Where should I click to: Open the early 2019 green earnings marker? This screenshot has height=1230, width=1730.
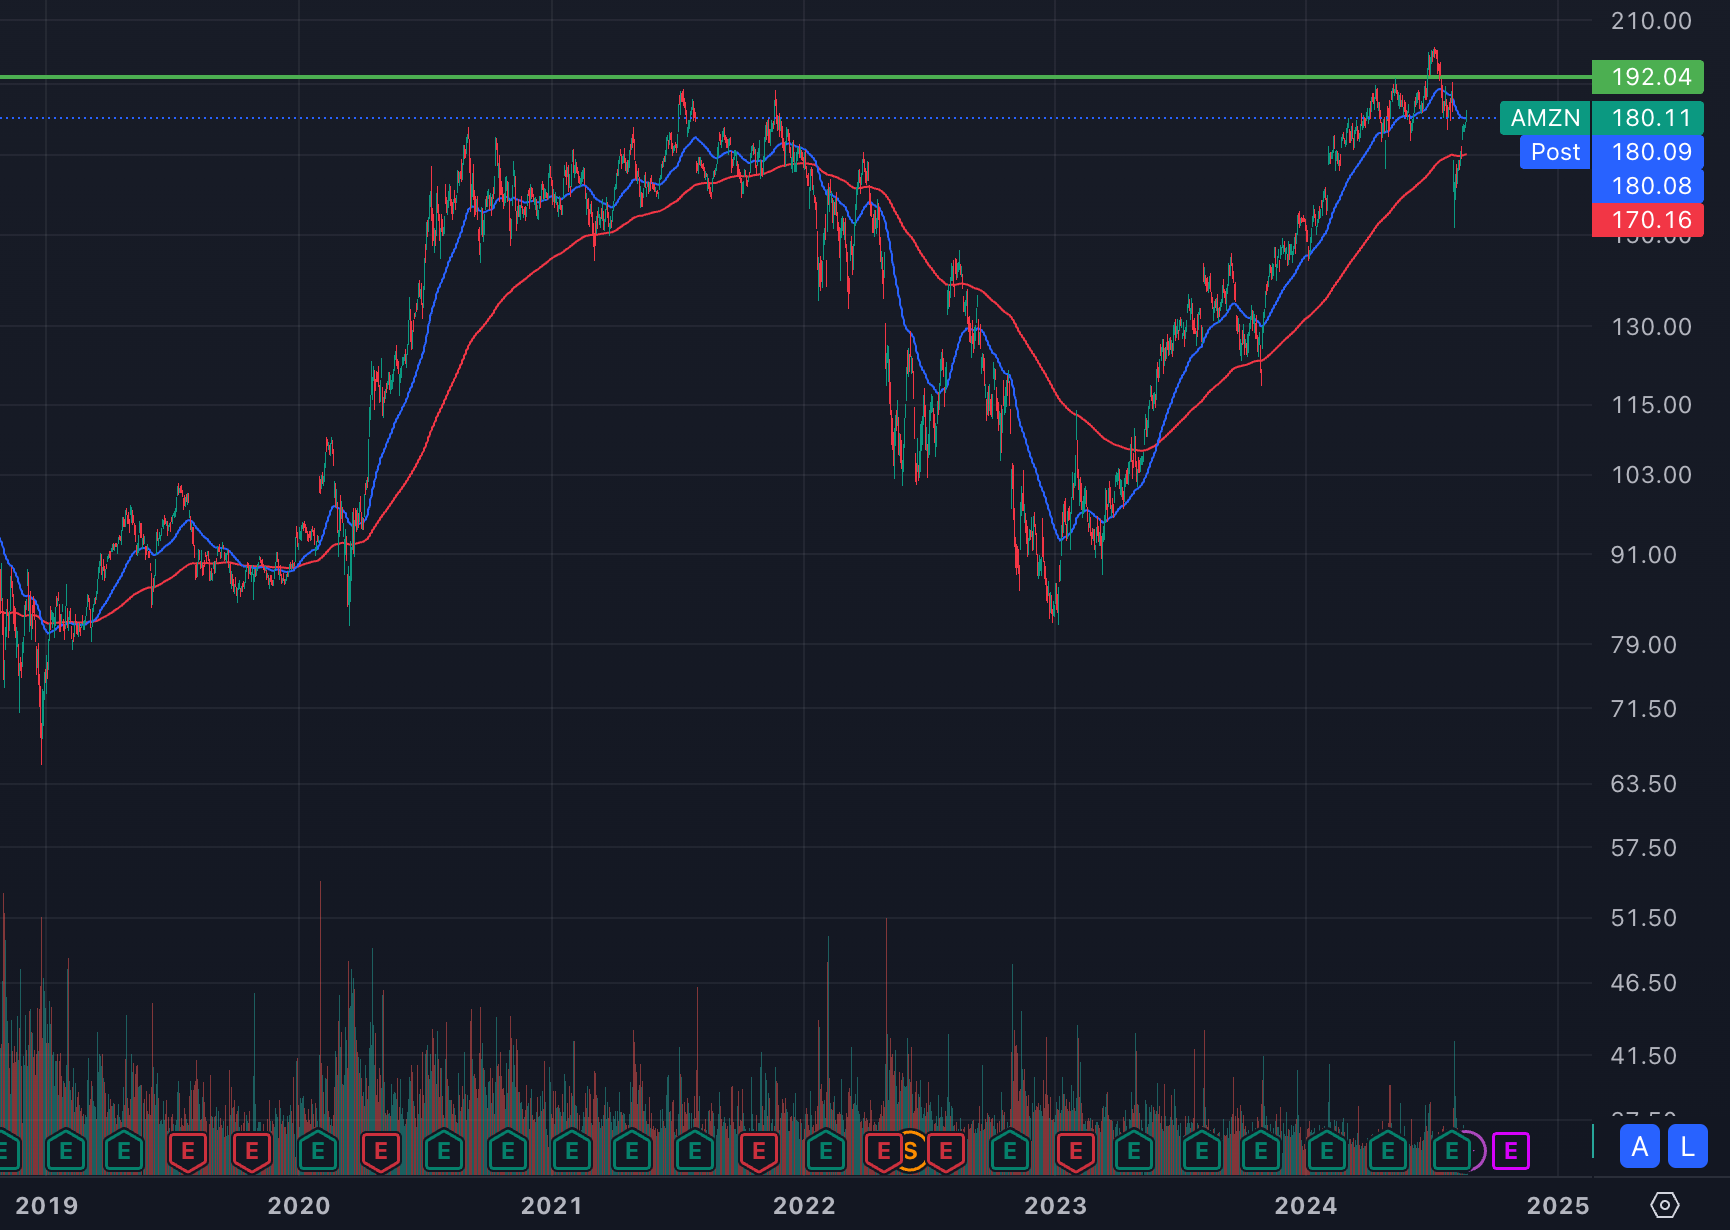65,1151
